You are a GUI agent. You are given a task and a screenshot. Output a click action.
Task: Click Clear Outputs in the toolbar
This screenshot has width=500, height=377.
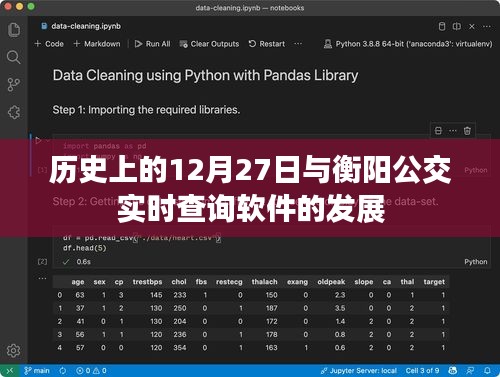[209, 44]
